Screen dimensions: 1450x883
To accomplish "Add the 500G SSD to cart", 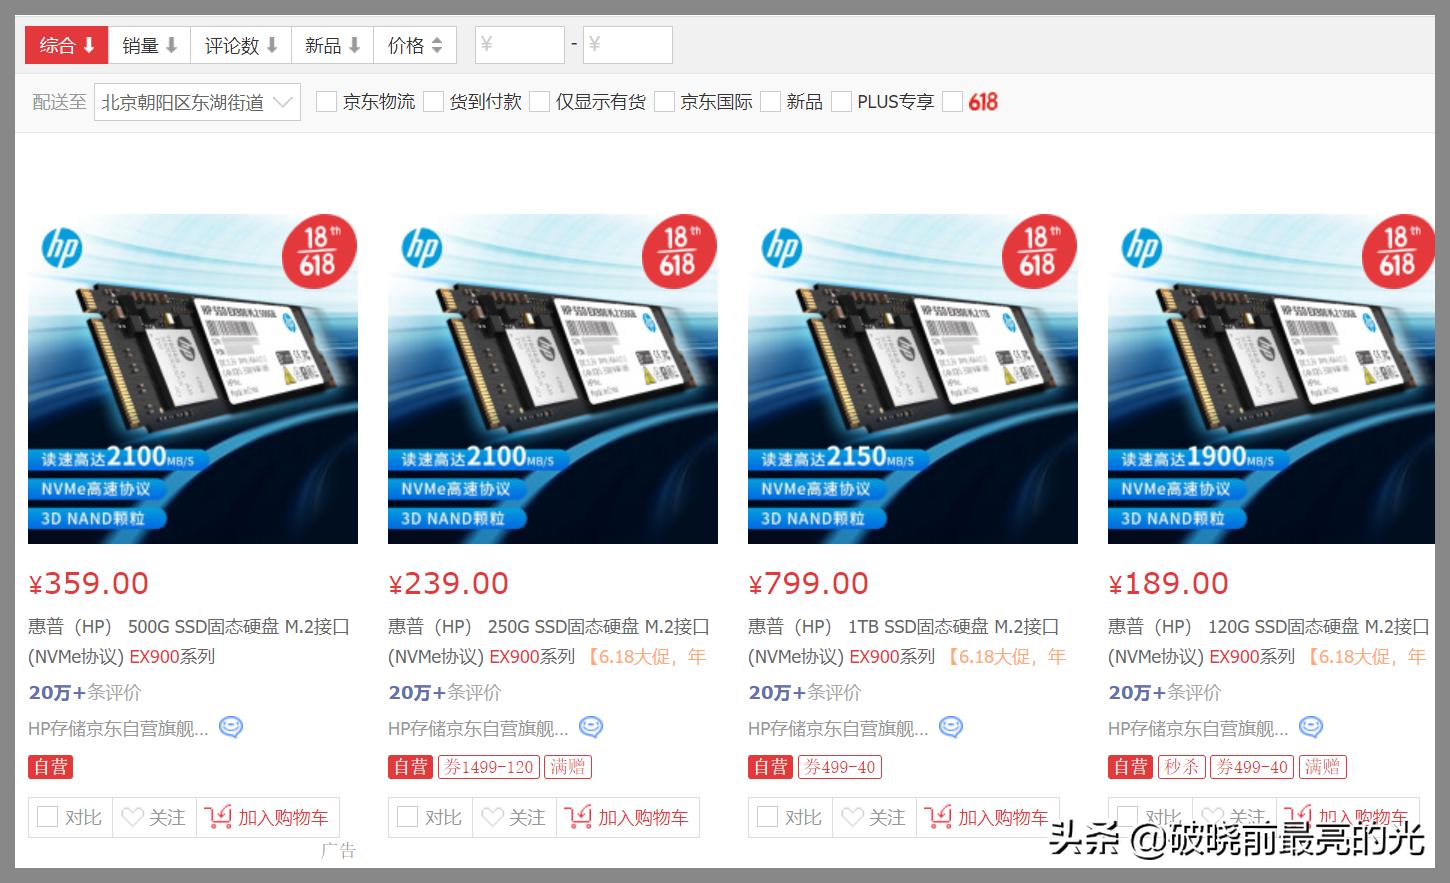I will pyautogui.click(x=267, y=817).
